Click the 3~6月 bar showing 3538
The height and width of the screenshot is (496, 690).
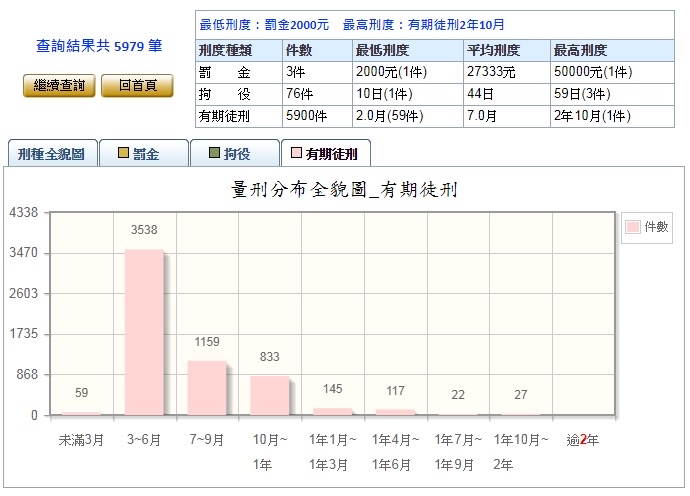point(144,332)
